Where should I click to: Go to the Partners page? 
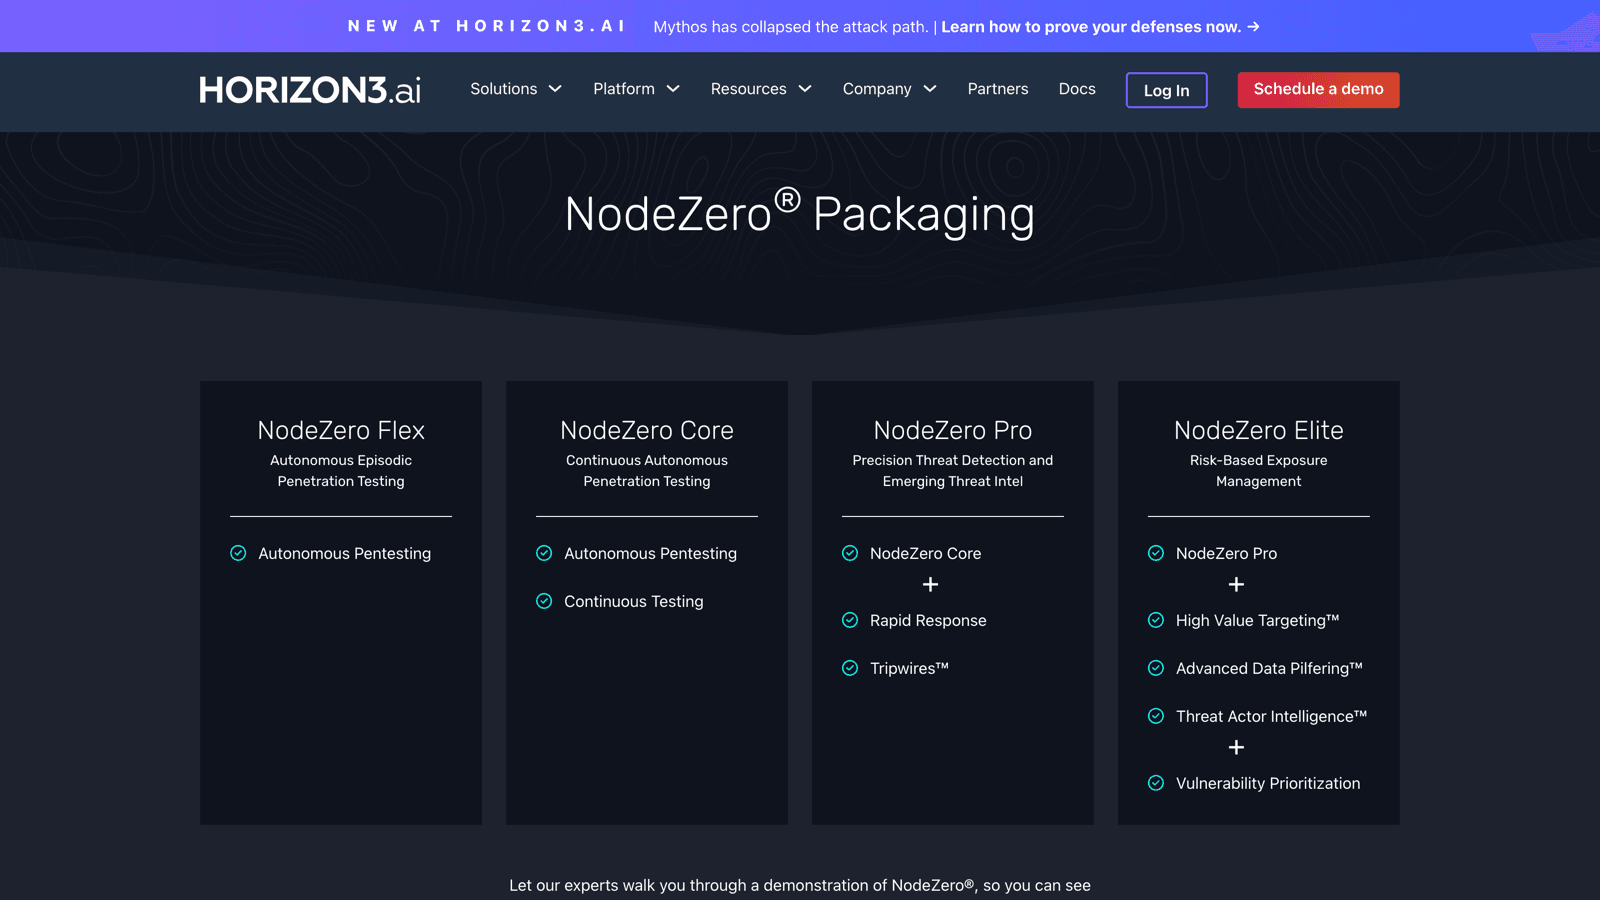coord(998,89)
